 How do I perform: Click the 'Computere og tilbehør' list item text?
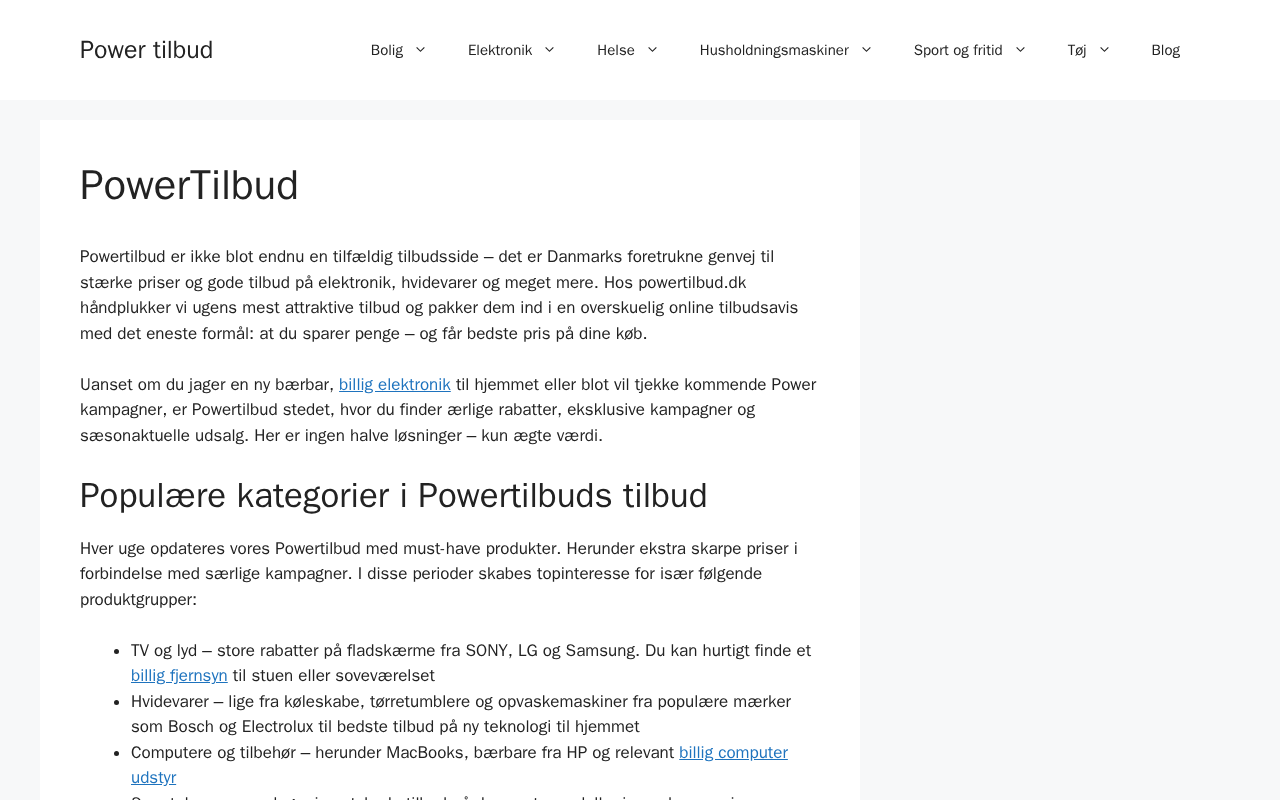[x=459, y=765]
